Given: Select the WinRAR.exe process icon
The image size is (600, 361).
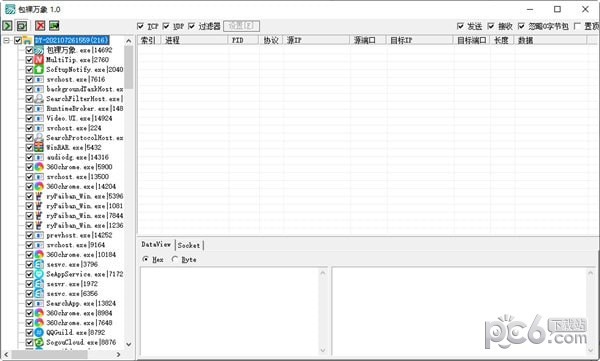Looking at the screenshot, I should click(x=39, y=147).
